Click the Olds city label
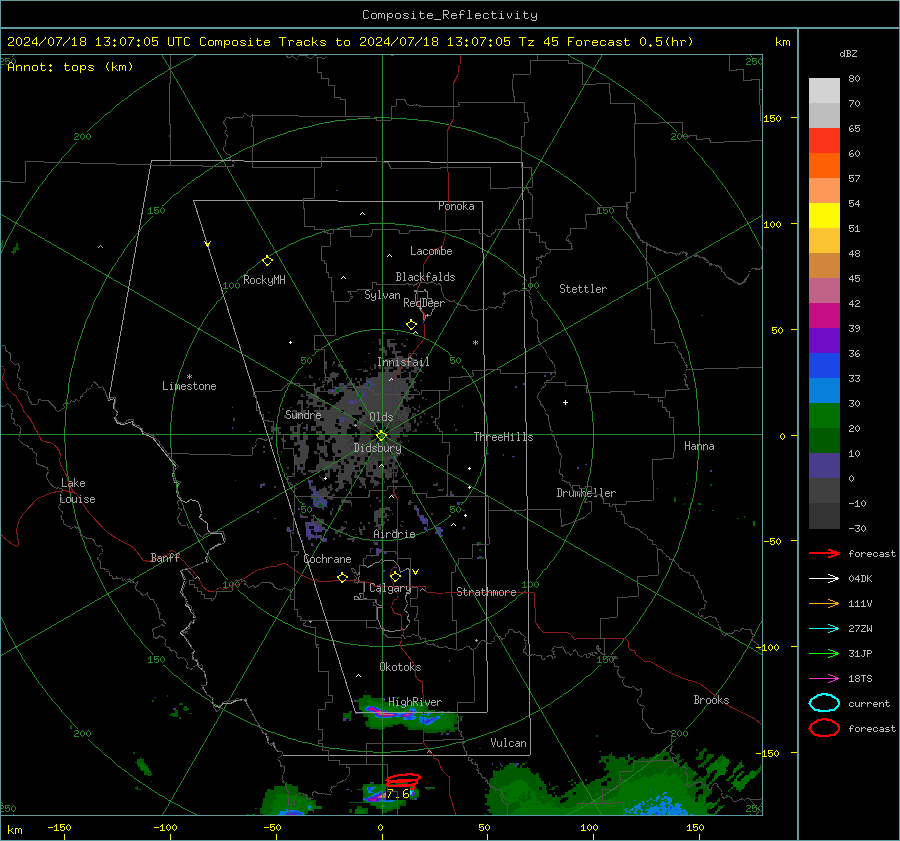Screen dimensions: 900x841 pyautogui.click(x=381, y=417)
